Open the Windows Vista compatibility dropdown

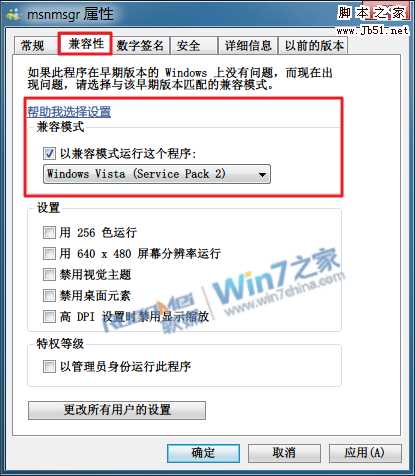[x=157, y=174]
